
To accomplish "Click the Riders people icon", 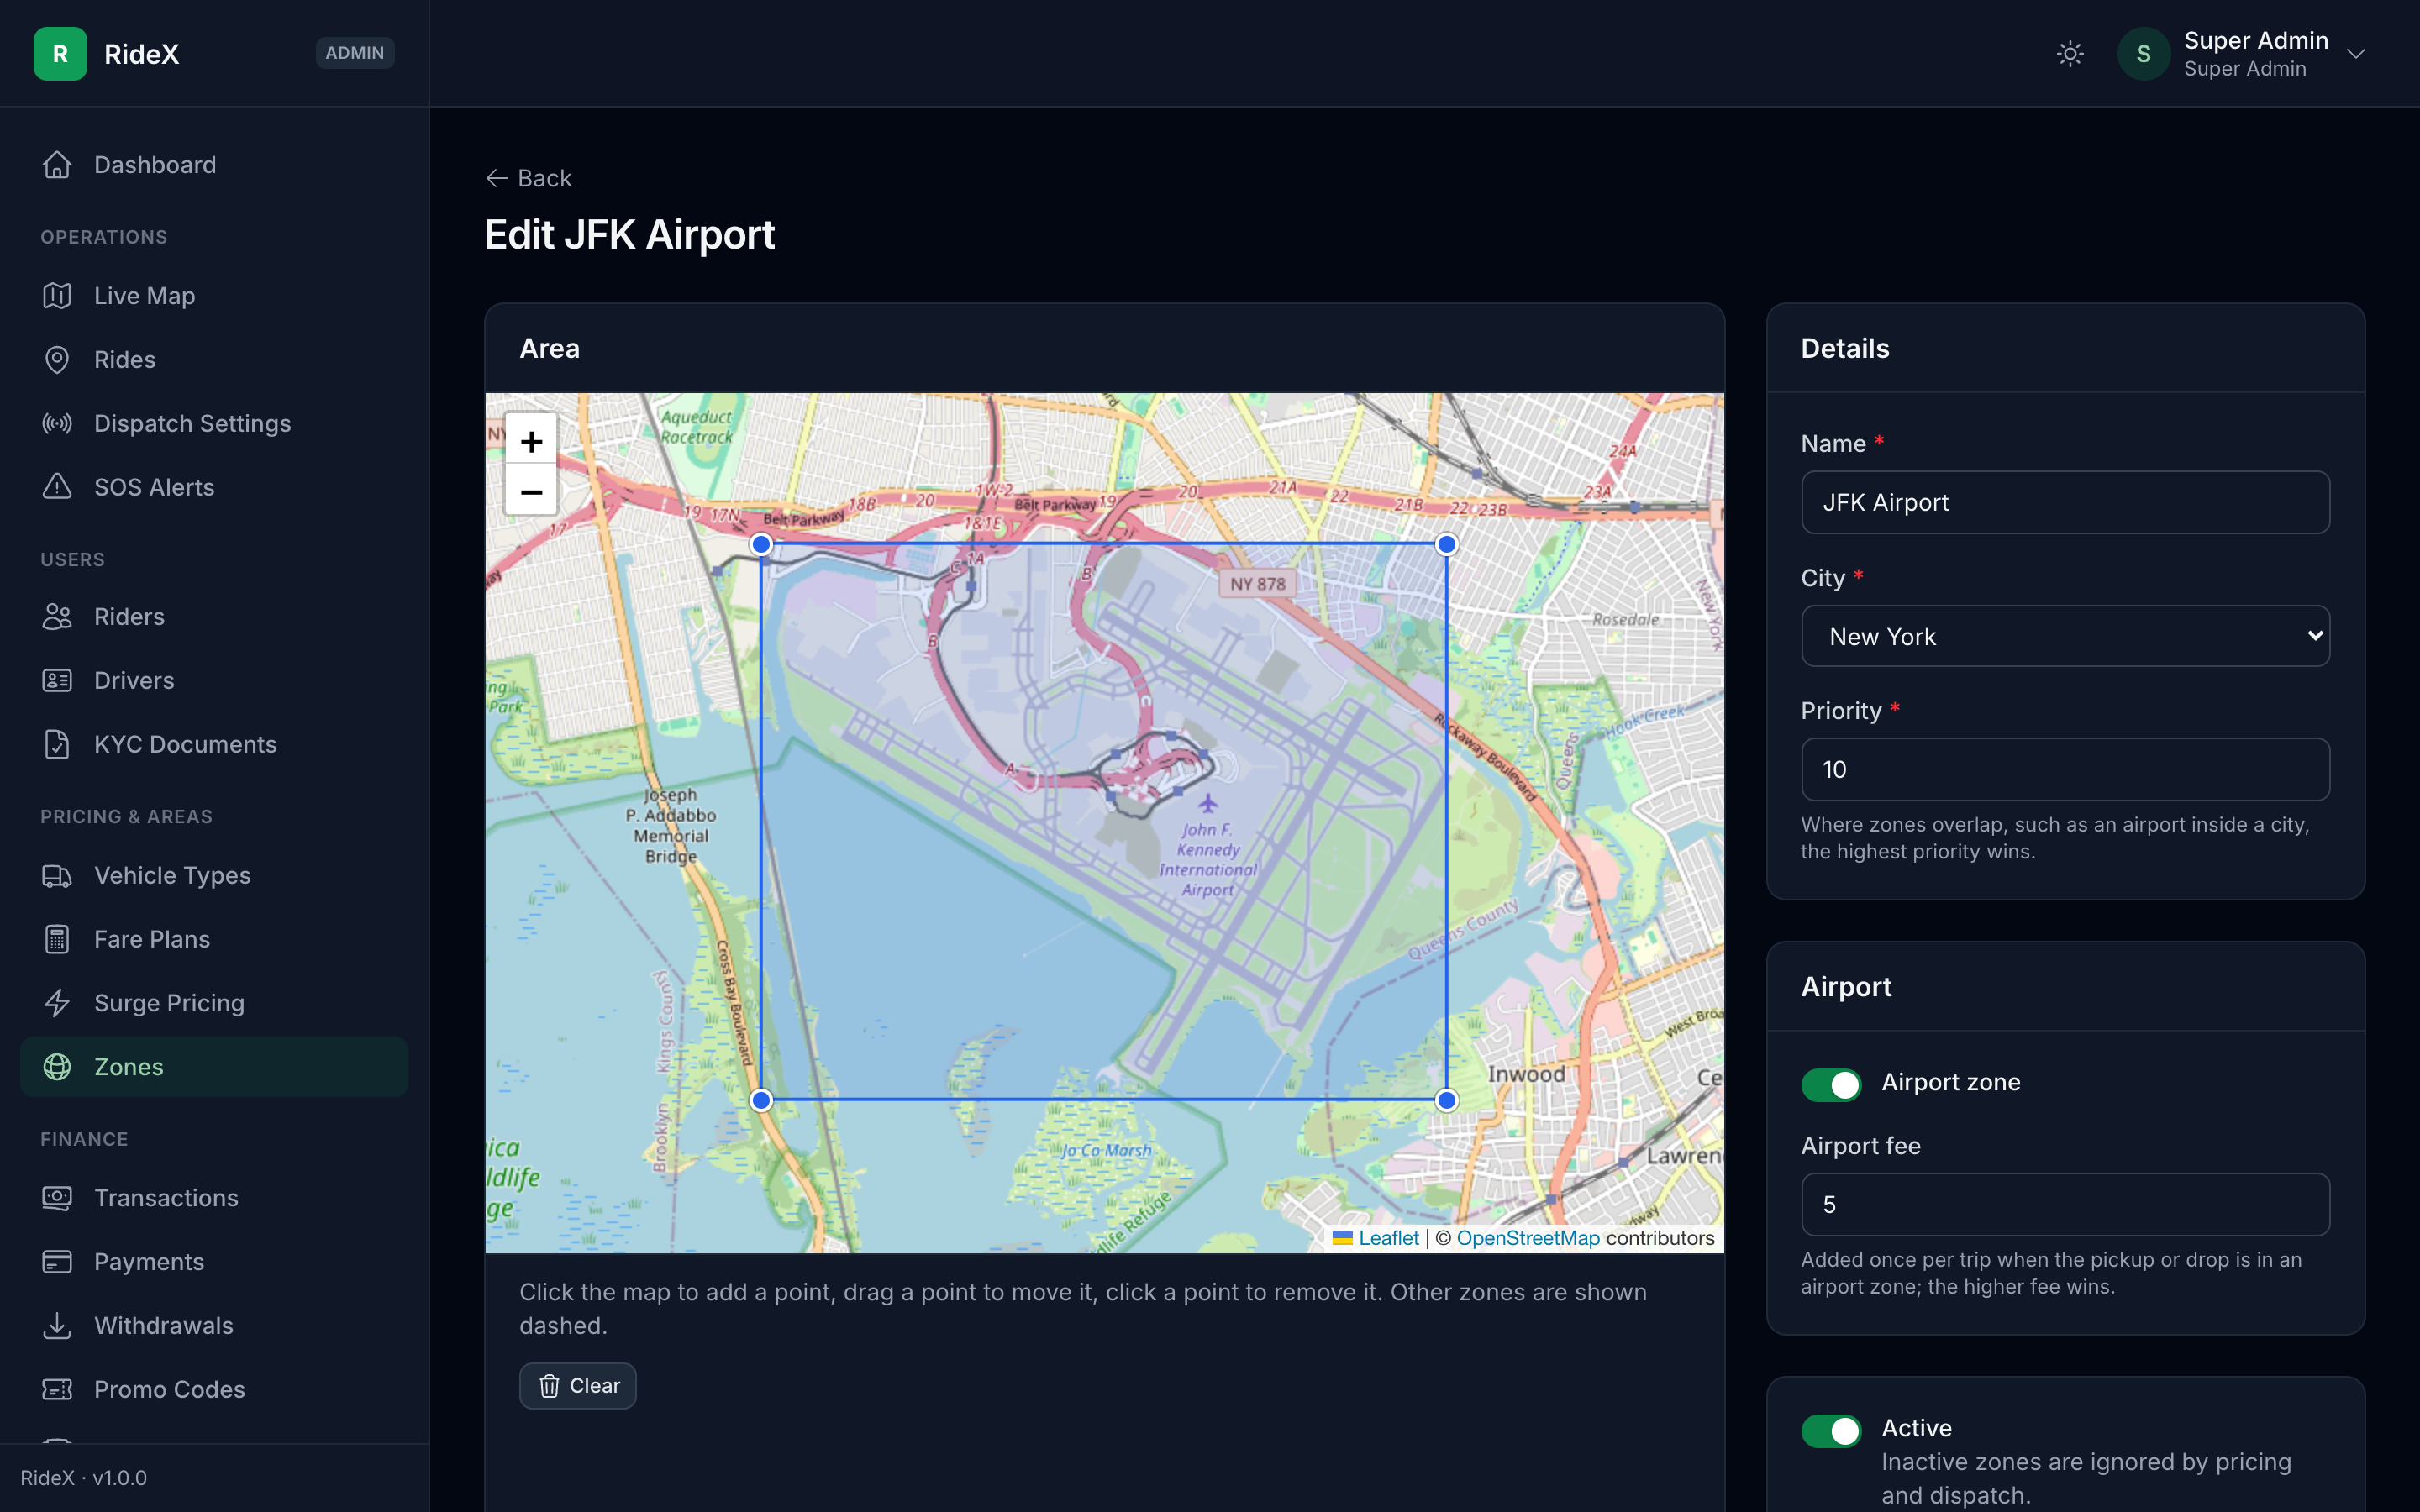I will 57,617.
